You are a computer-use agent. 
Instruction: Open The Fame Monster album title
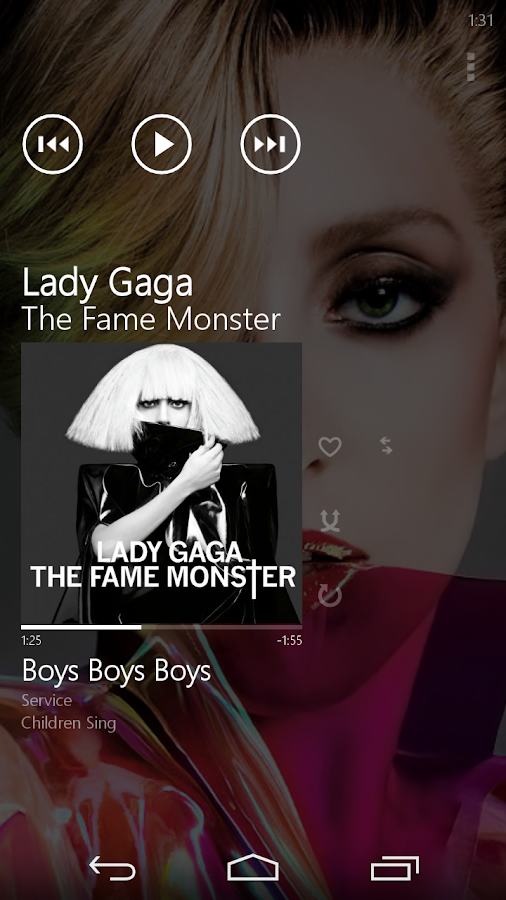pyautogui.click(x=151, y=319)
